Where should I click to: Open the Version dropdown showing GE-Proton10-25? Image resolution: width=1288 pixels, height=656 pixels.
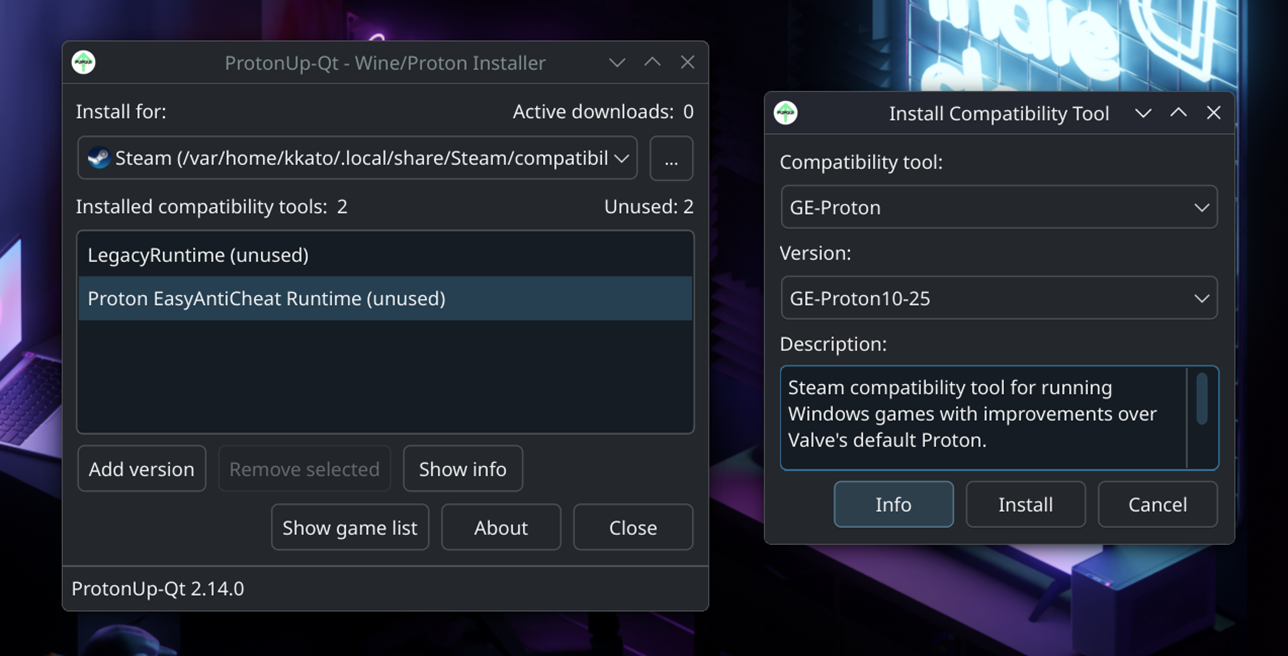(x=999, y=297)
